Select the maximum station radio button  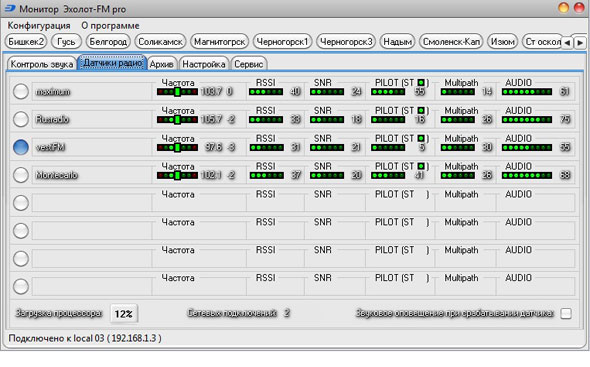(x=21, y=91)
